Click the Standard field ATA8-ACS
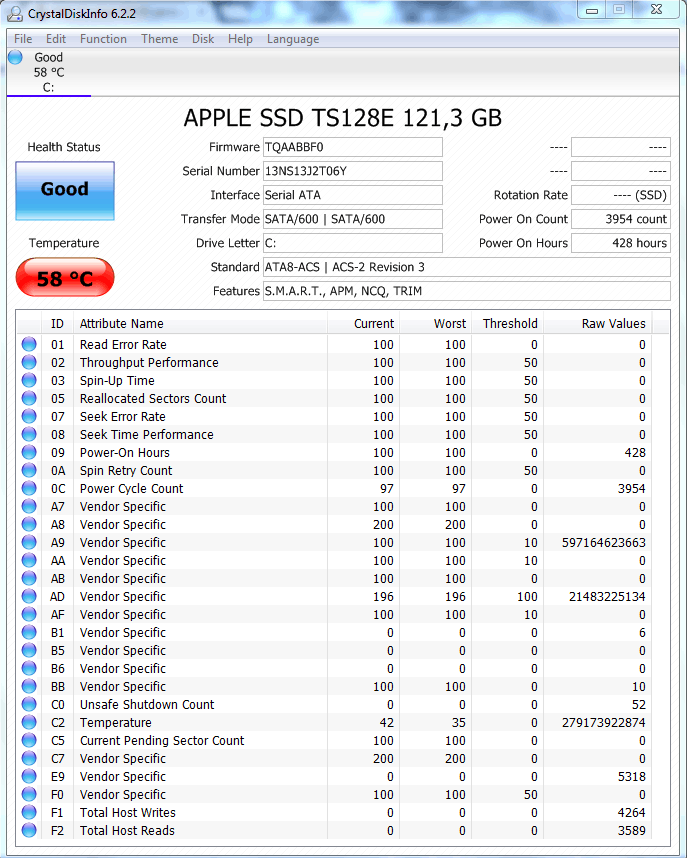This screenshot has width=687, height=858. point(466,267)
